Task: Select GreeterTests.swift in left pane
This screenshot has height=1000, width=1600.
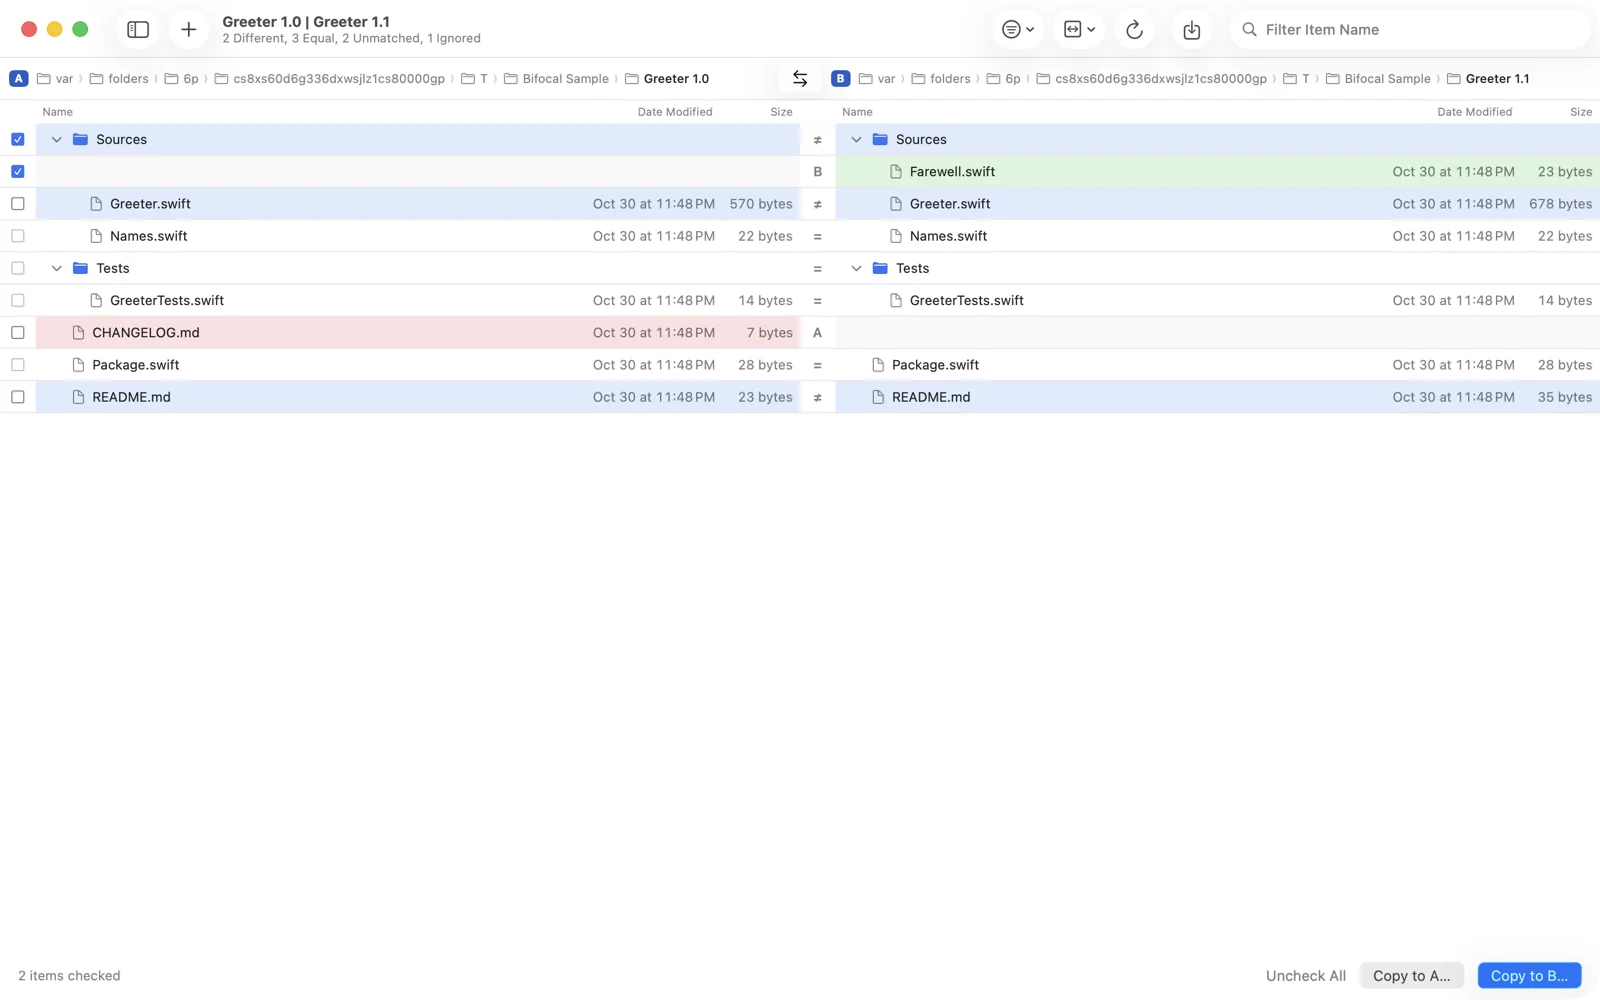Action: pyautogui.click(x=418, y=300)
